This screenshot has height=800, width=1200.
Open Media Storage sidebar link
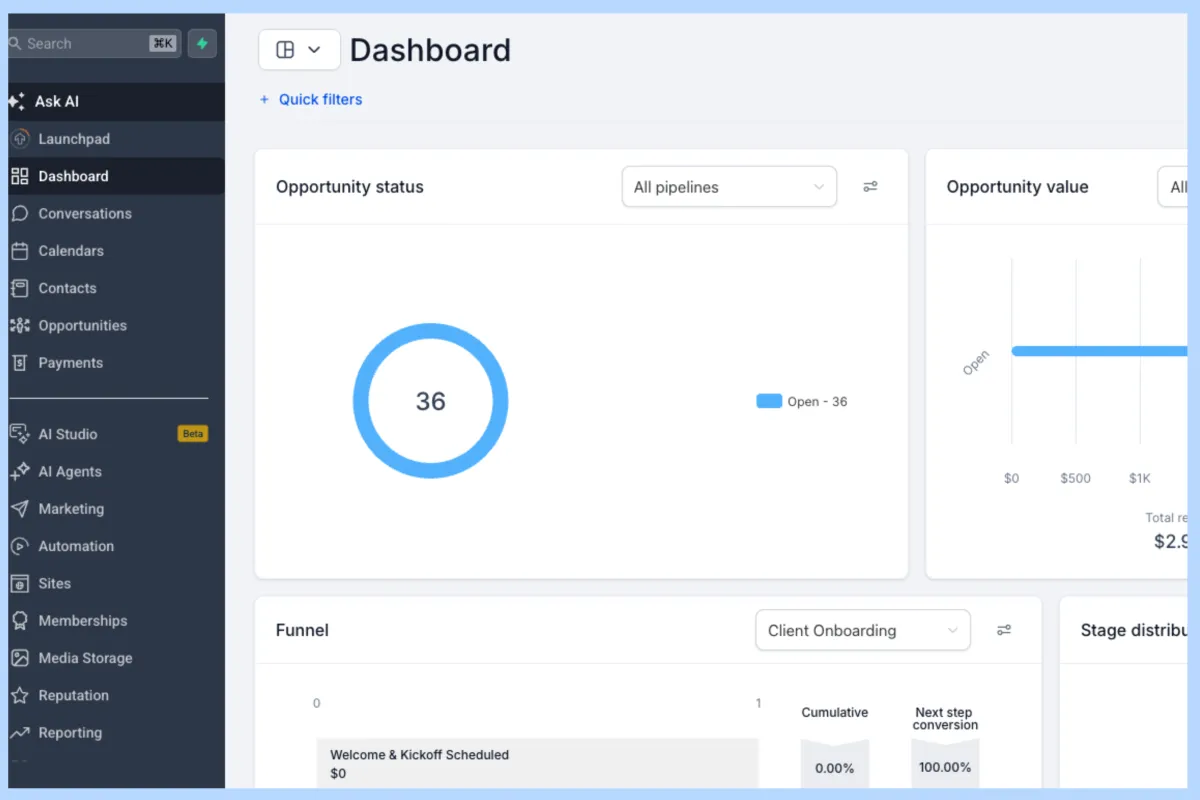[x=116, y=658]
